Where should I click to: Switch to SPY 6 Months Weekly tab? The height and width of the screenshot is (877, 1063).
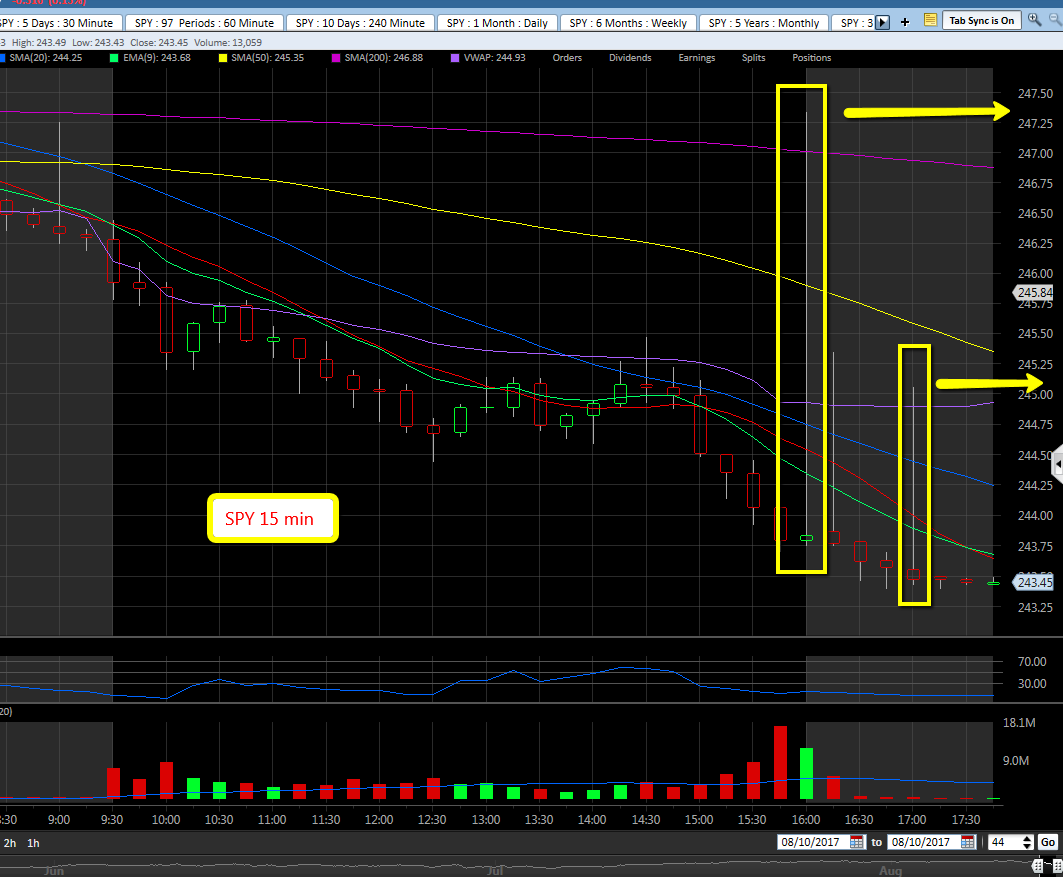pyautogui.click(x=628, y=22)
